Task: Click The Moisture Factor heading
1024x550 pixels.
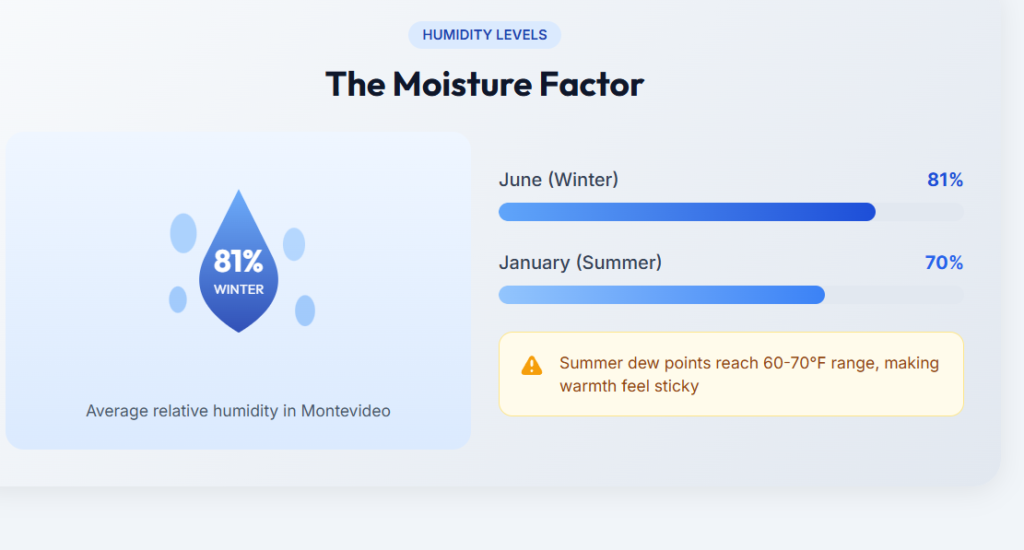Action: click(x=485, y=84)
